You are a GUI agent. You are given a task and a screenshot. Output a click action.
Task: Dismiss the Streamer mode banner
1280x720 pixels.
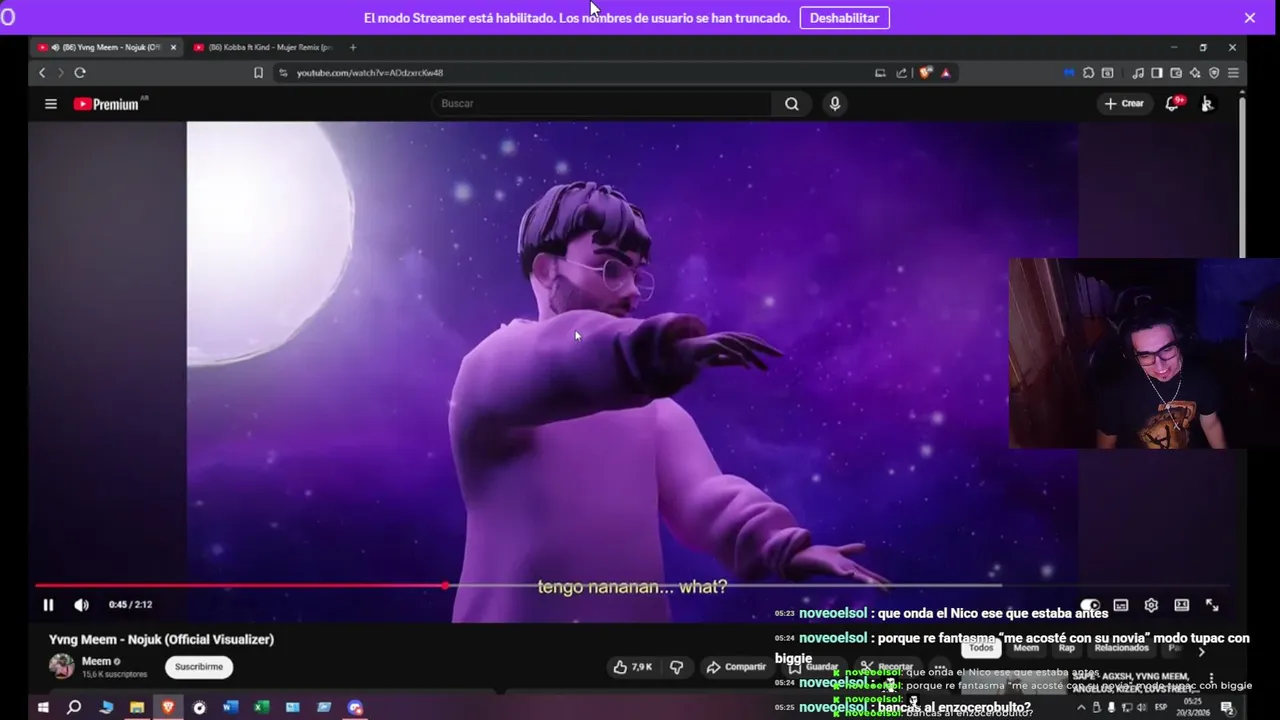[x=1250, y=18]
